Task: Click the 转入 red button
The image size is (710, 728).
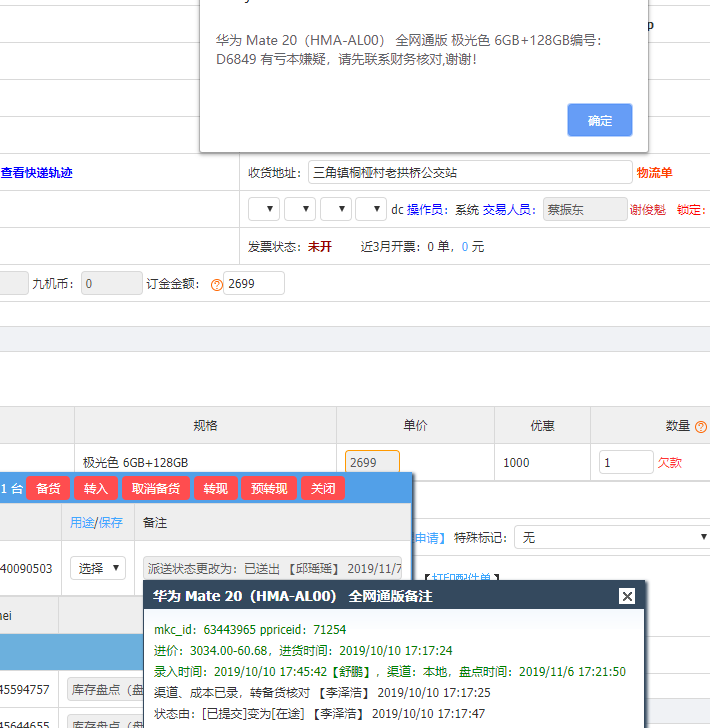Action: pyautogui.click(x=96, y=488)
